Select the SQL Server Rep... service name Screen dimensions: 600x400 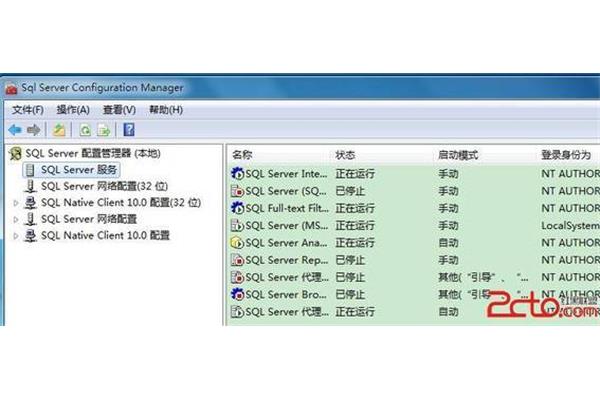287,260
